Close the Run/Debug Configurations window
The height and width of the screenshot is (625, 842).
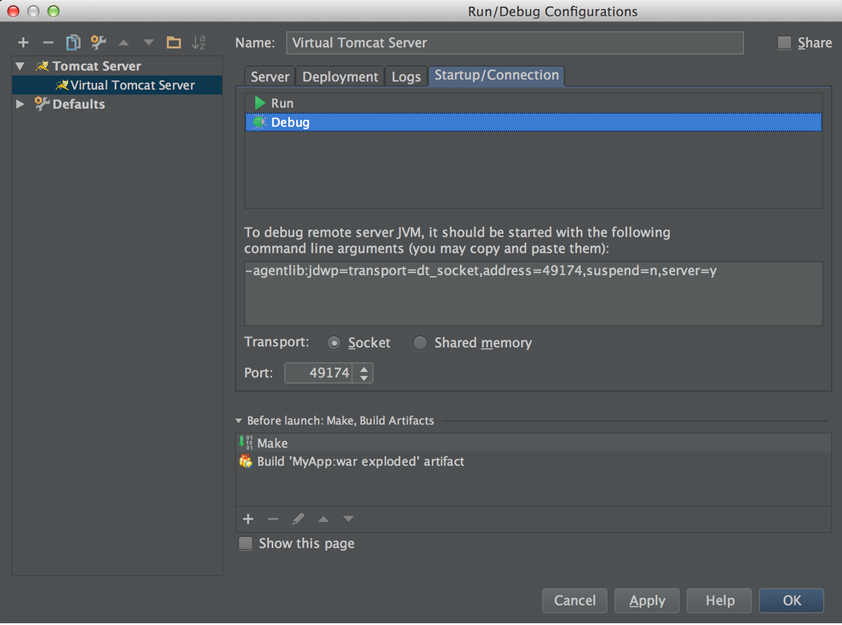pyautogui.click(x=13, y=11)
